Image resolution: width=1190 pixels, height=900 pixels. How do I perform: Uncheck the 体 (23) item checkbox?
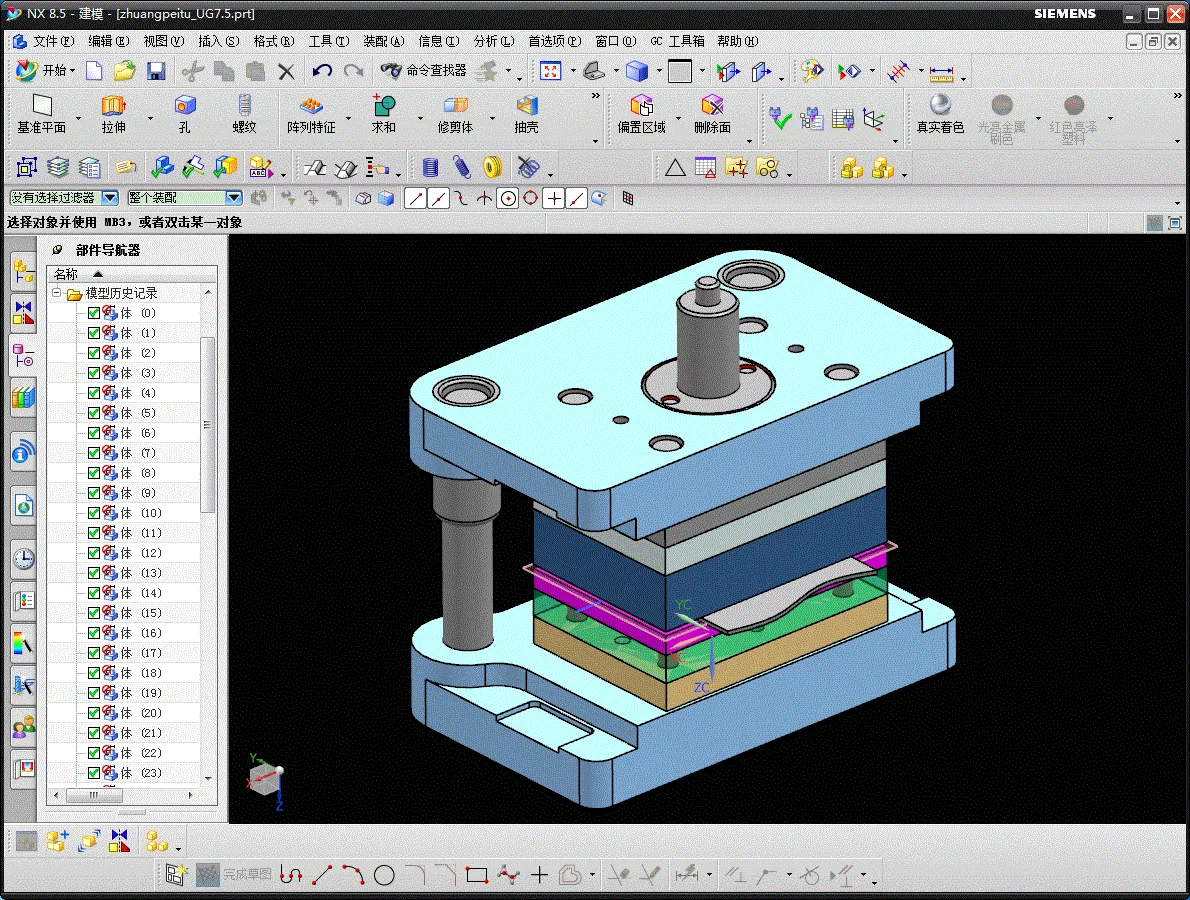coord(94,773)
